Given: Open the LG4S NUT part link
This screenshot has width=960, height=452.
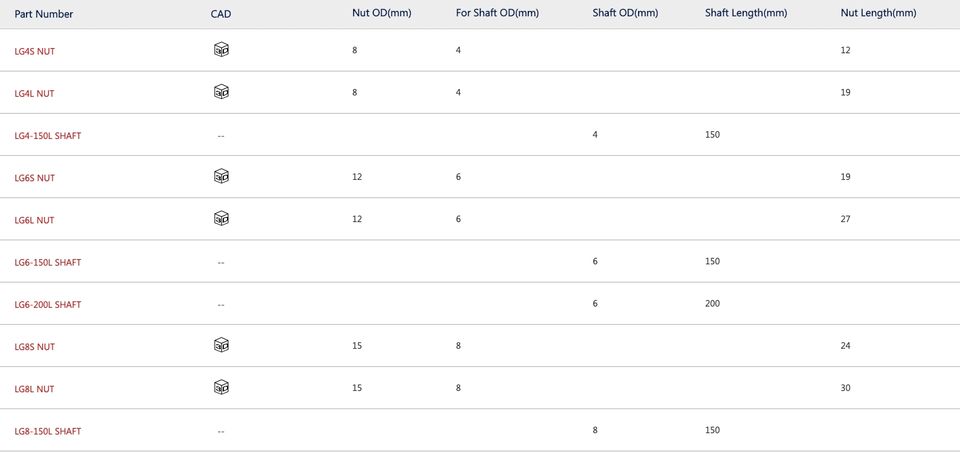Looking at the screenshot, I should [x=34, y=51].
